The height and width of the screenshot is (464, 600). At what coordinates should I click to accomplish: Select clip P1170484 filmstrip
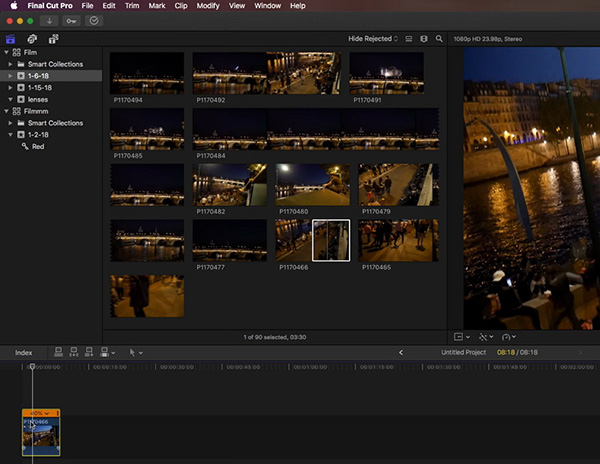(x=316, y=129)
